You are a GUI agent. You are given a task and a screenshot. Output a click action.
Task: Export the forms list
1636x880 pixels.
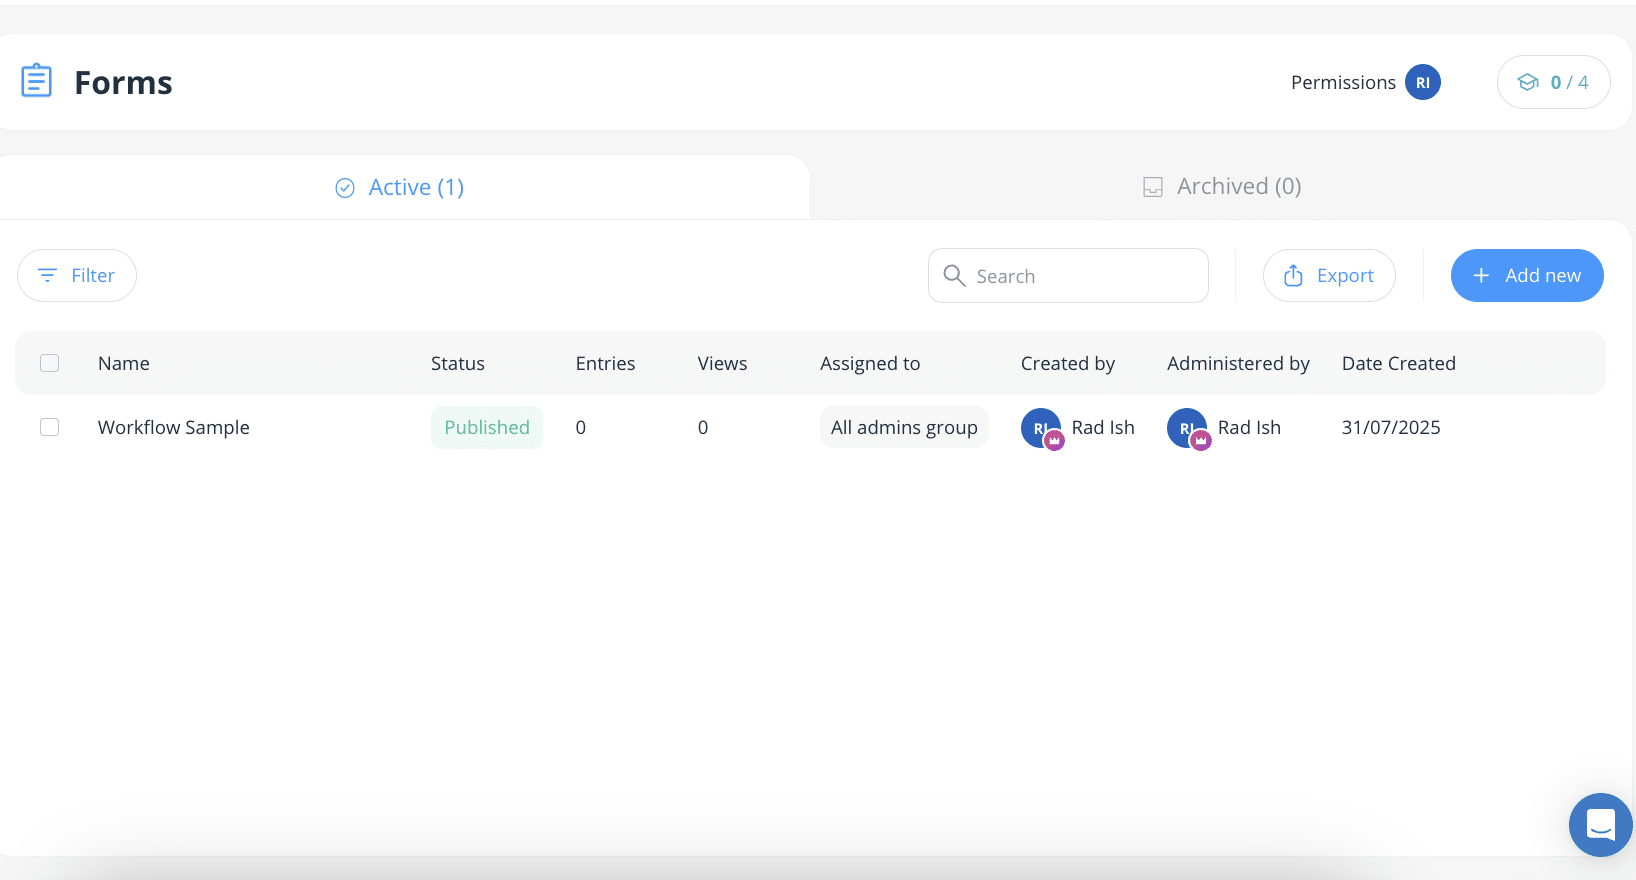(1329, 275)
